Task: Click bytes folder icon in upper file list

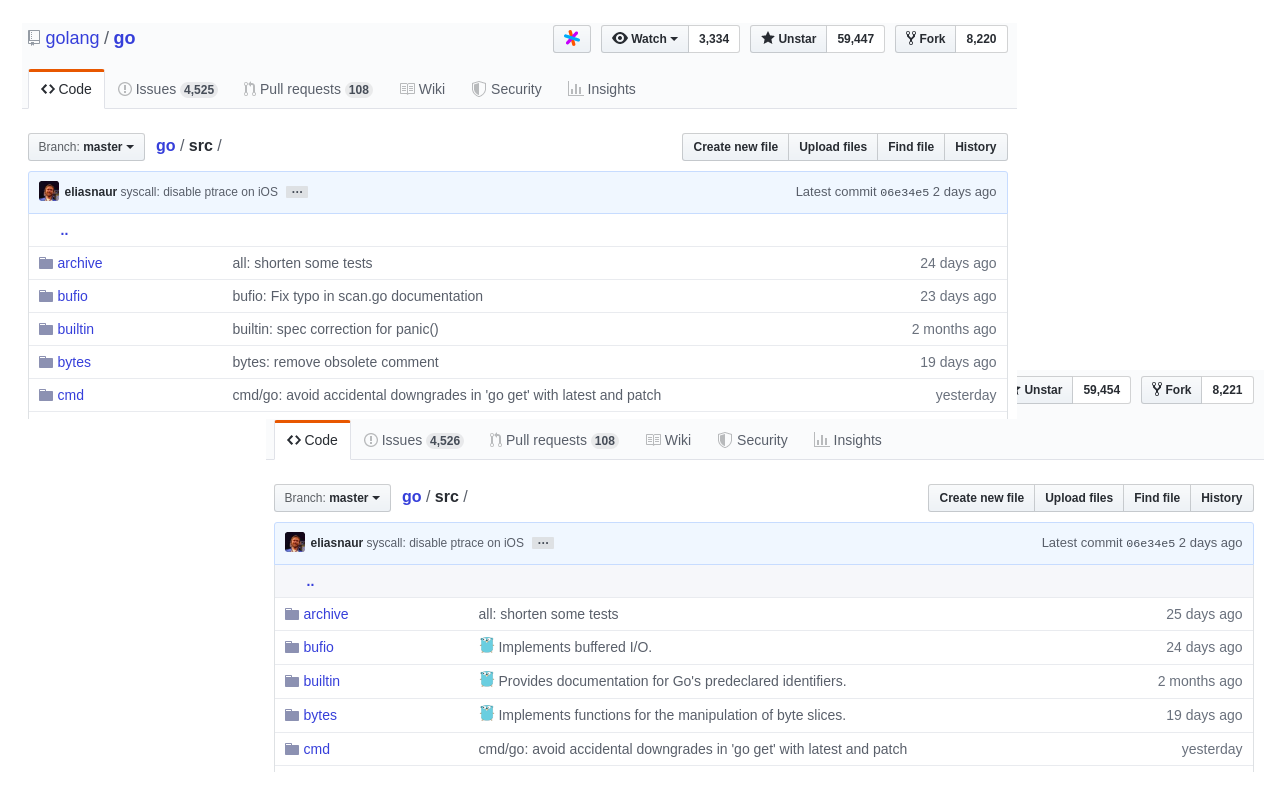Action: (46, 362)
